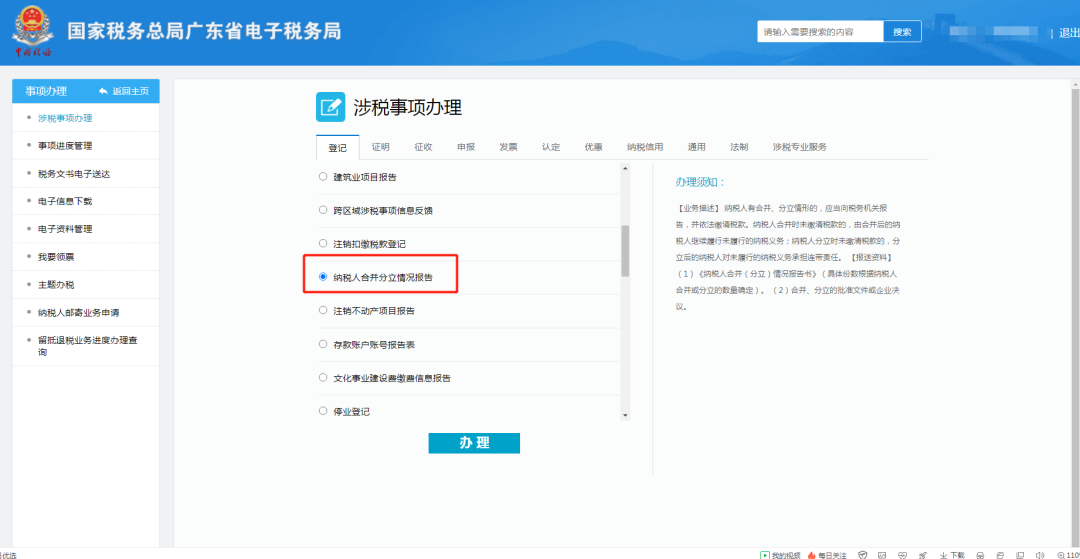The width and height of the screenshot is (1080, 559).
Task: Switch to the 通用 tab
Action: [696, 147]
